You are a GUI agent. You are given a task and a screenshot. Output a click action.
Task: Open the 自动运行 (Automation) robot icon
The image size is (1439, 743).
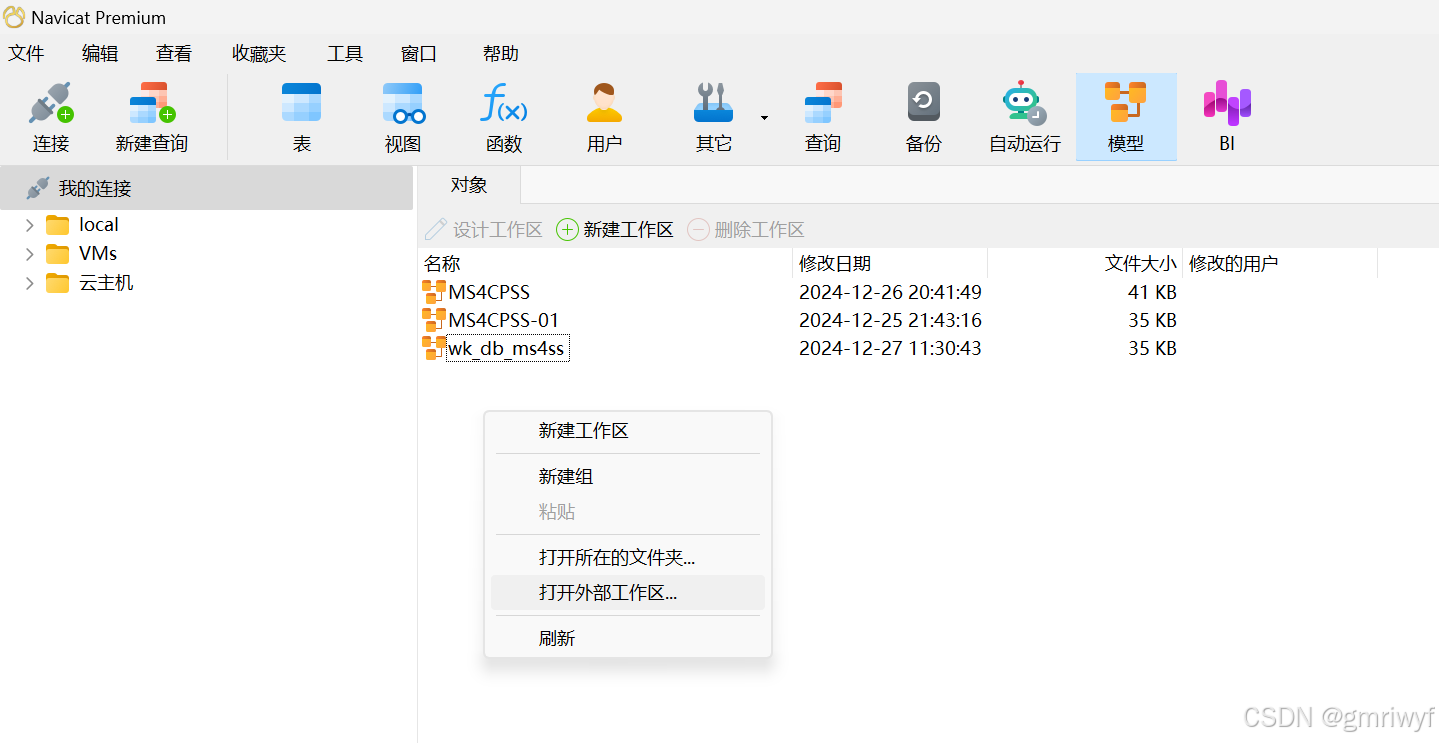click(1024, 104)
